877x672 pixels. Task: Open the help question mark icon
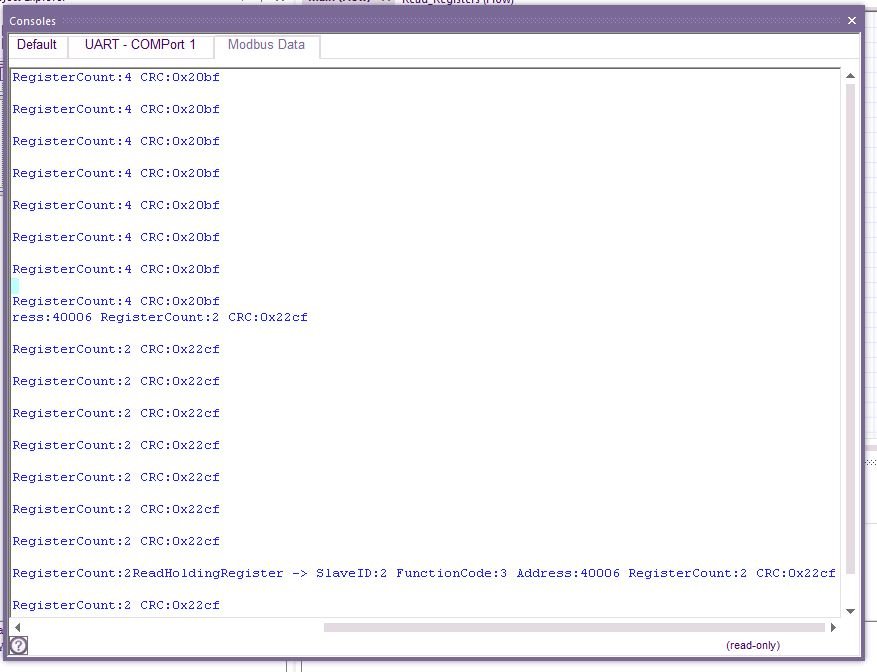pyautogui.click(x=18, y=645)
